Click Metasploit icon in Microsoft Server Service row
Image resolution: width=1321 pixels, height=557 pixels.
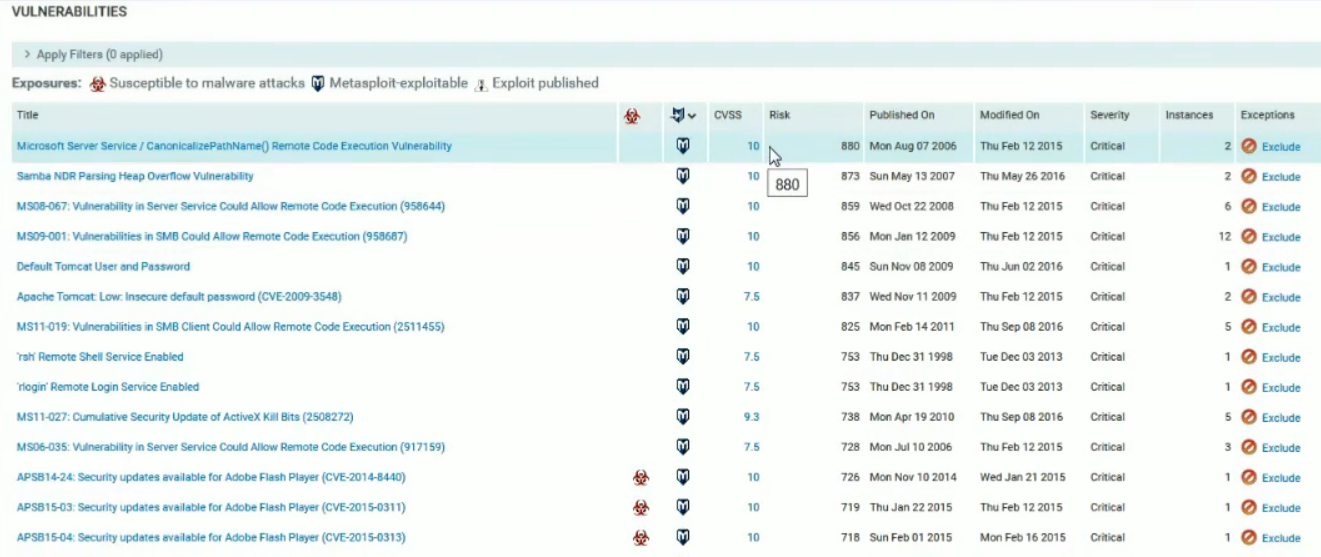pos(683,146)
